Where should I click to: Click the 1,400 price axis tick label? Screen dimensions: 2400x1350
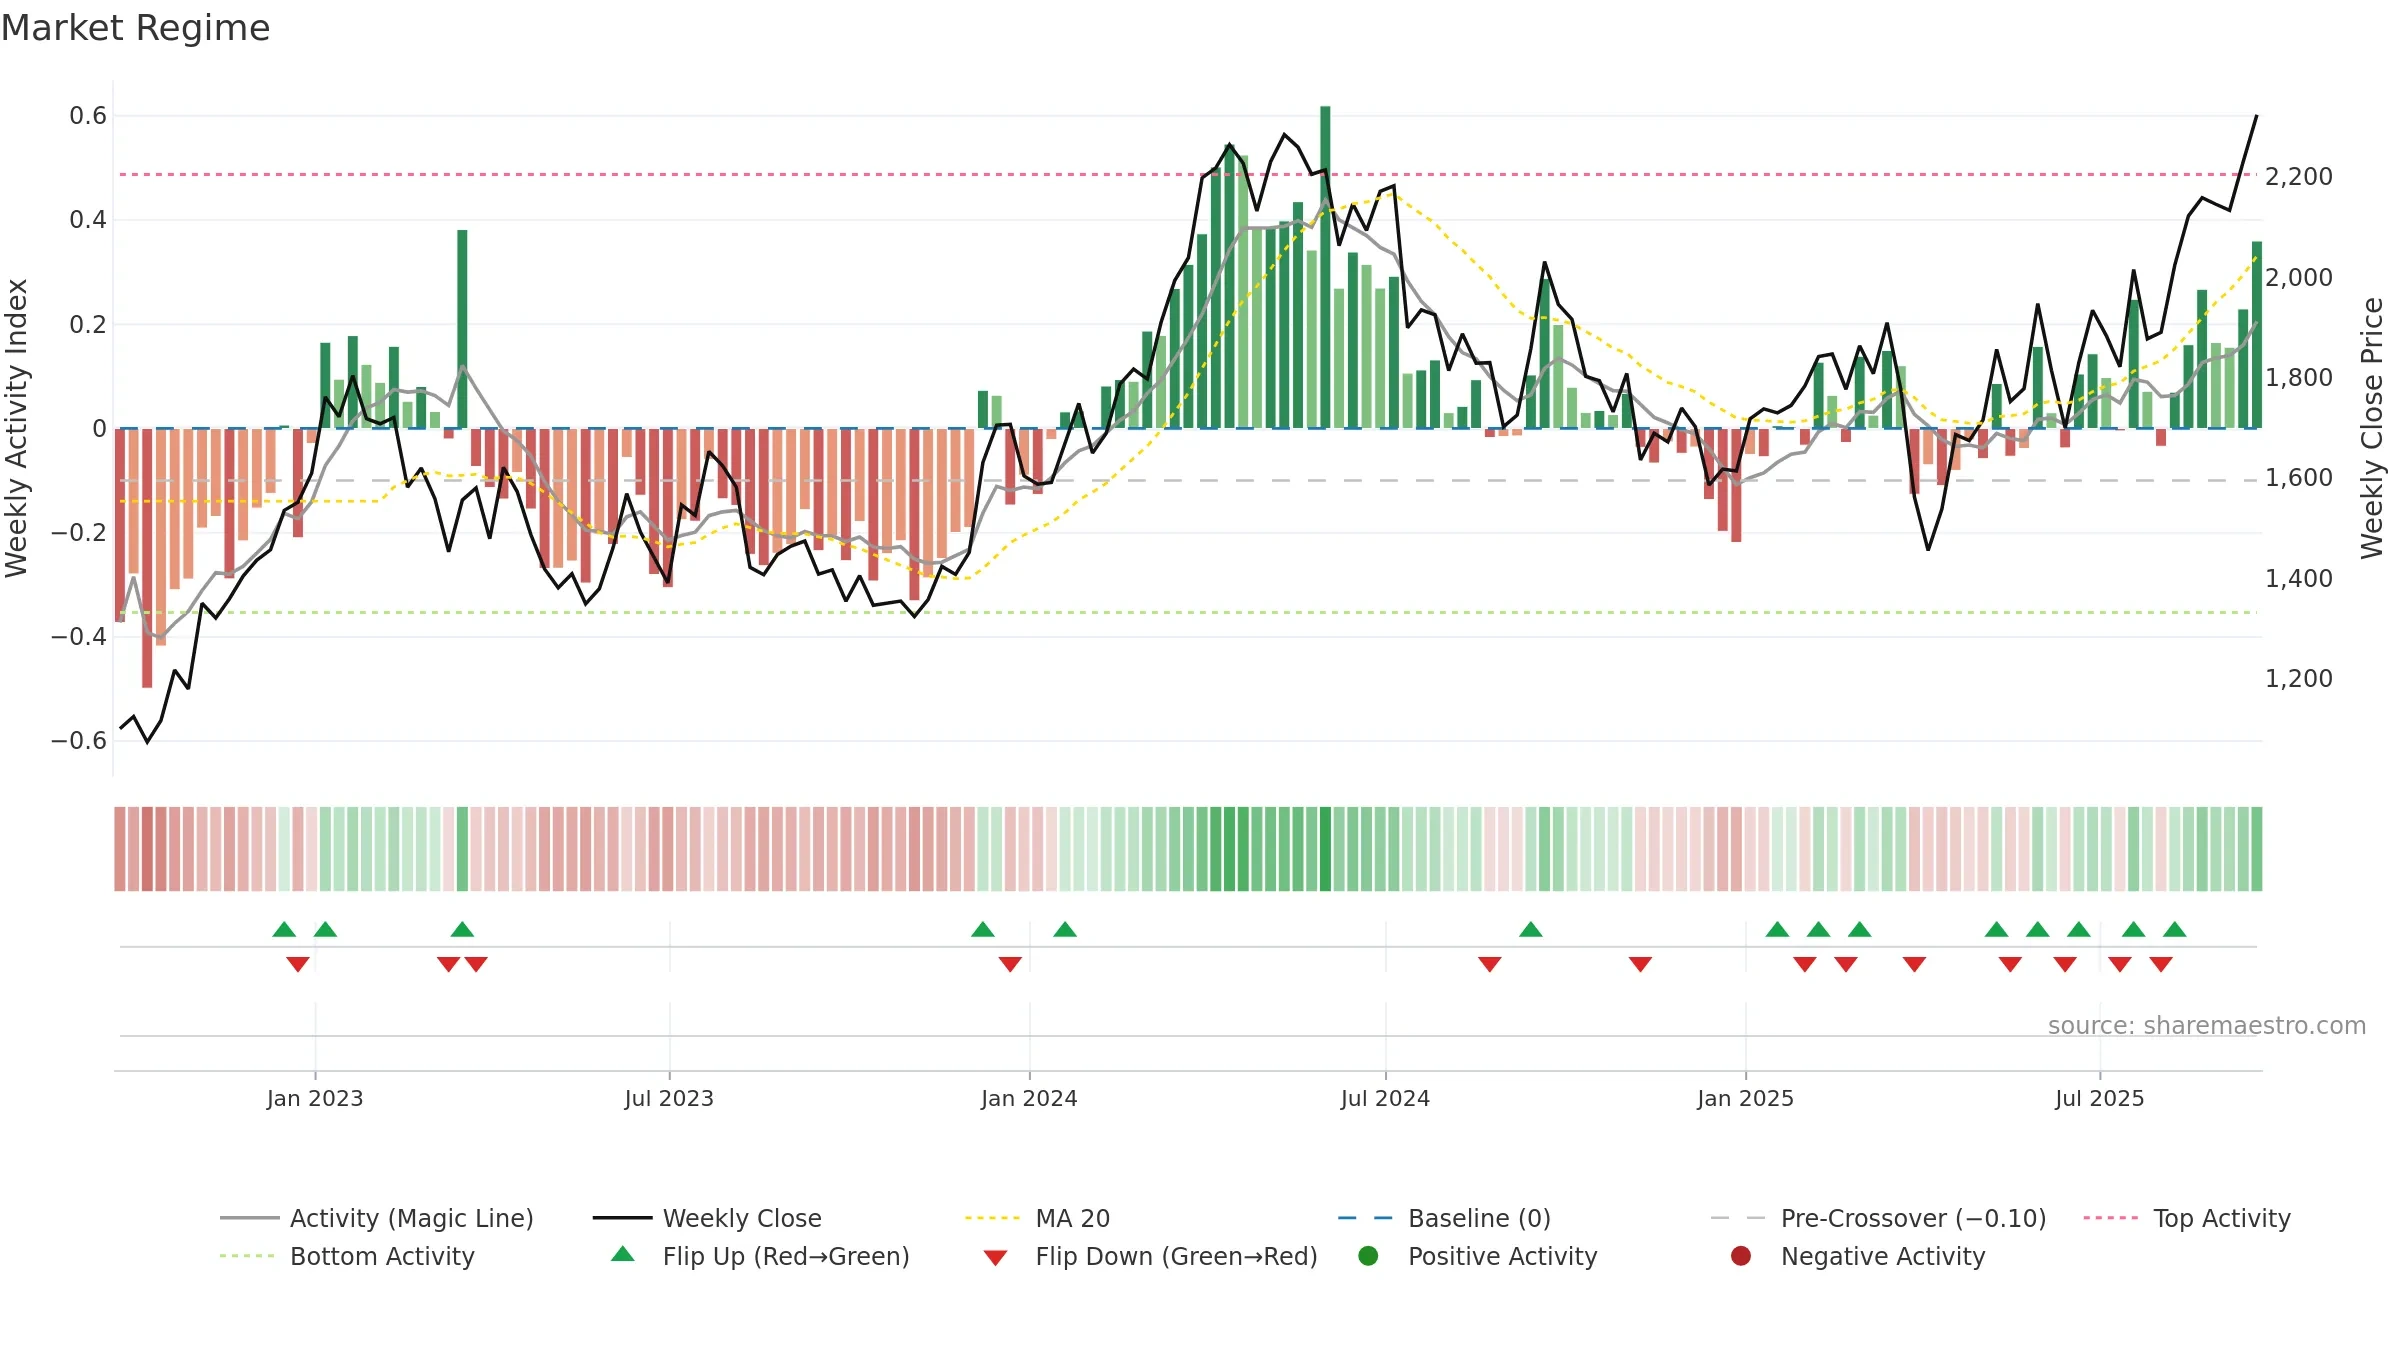[2299, 578]
